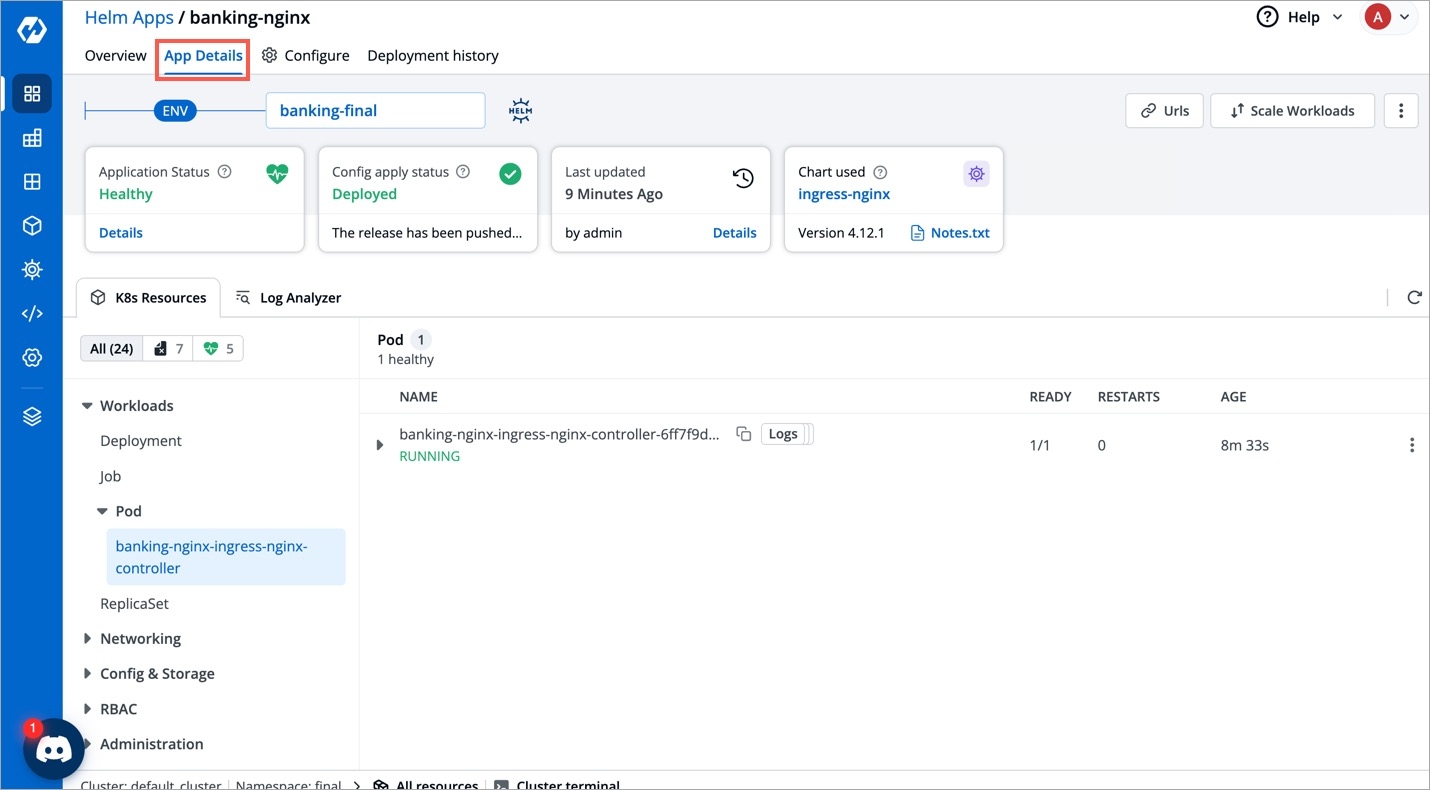The height and width of the screenshot is (790, 1430).
Task: Copy the pod name with the copy icon
Action: [743, 434]
